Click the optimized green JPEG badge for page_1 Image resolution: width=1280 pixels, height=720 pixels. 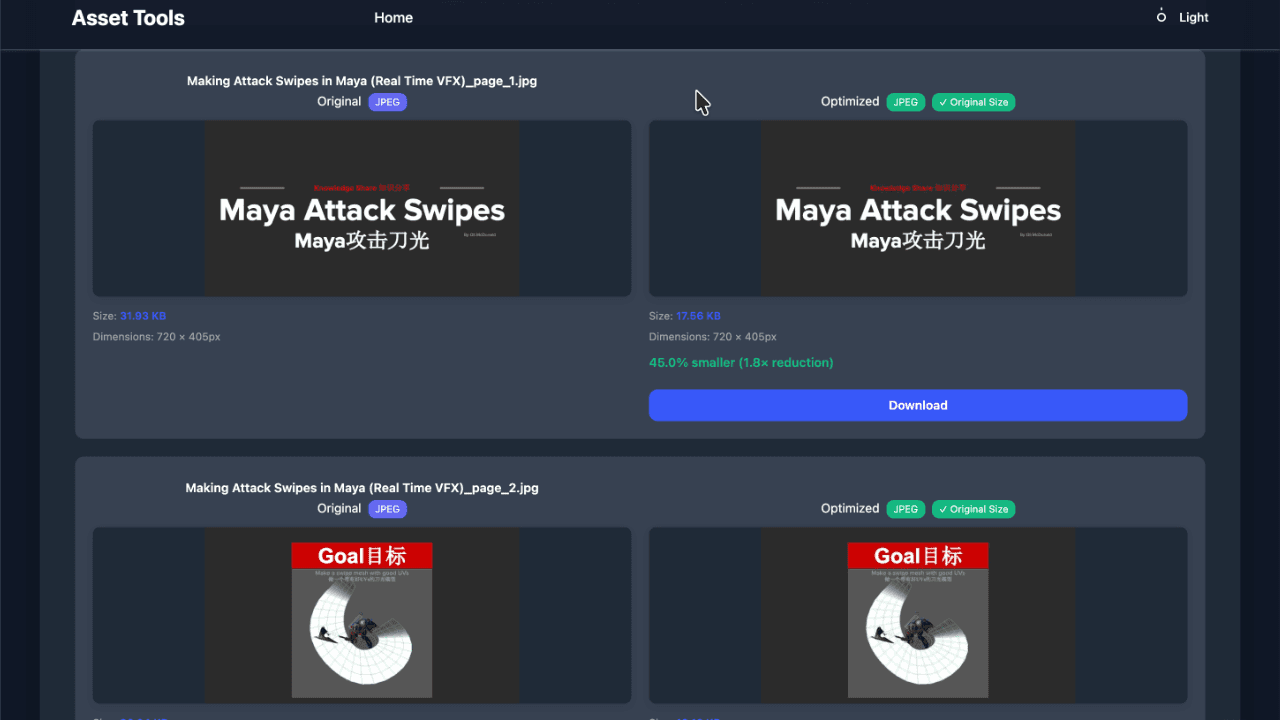(905, 102)
